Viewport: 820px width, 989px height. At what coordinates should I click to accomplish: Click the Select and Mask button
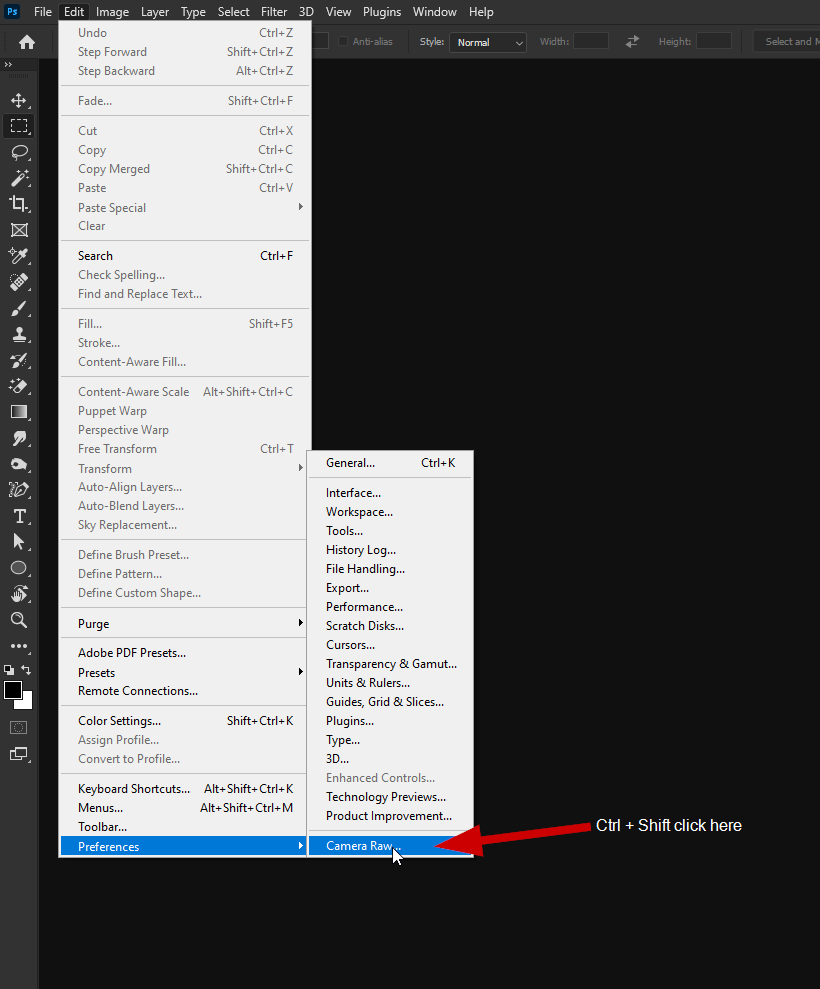click(790, 41)
